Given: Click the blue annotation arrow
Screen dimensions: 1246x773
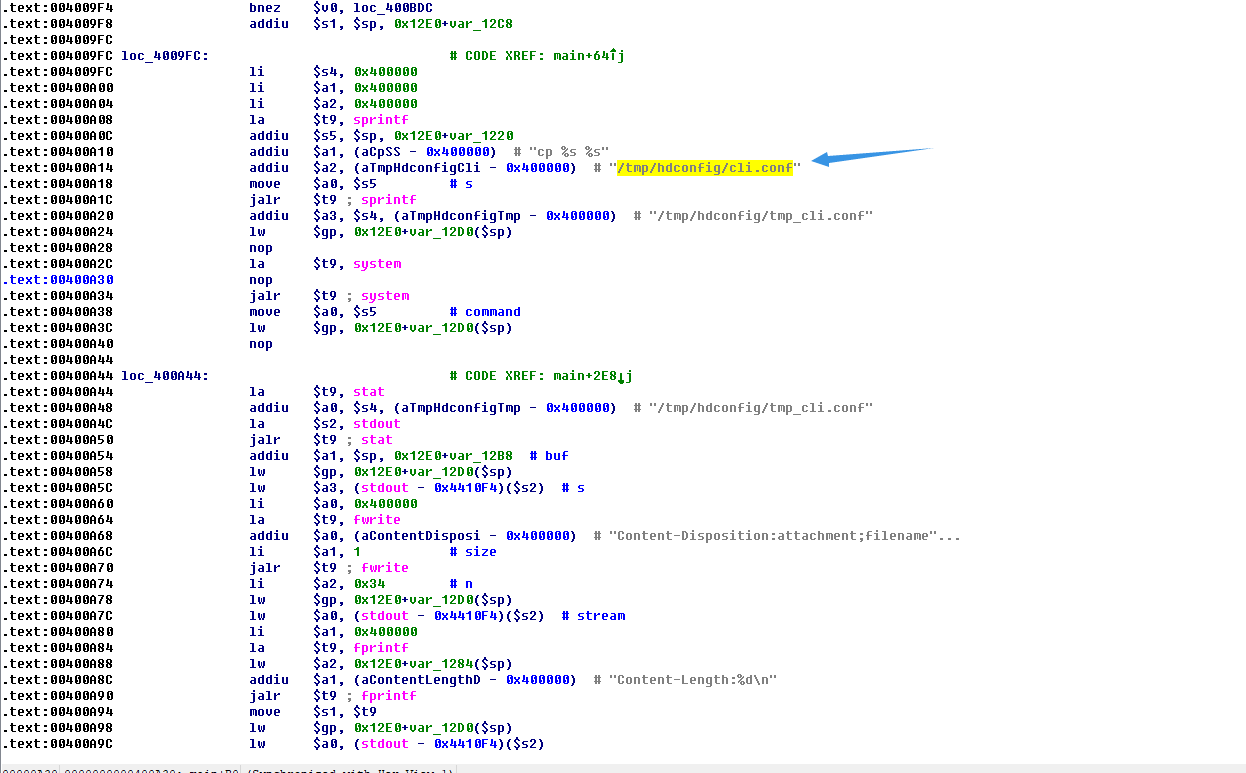Looking at the screenshot, I should point(870,155).
